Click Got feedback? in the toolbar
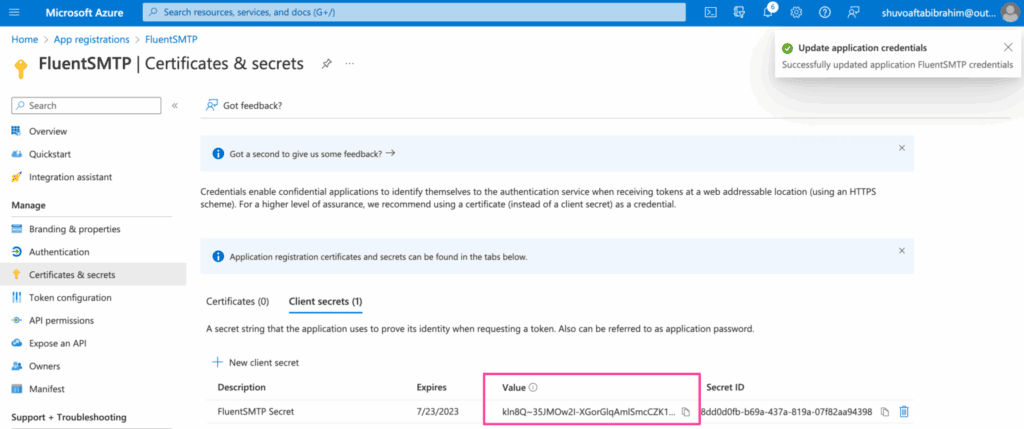 tap(244, 105)
